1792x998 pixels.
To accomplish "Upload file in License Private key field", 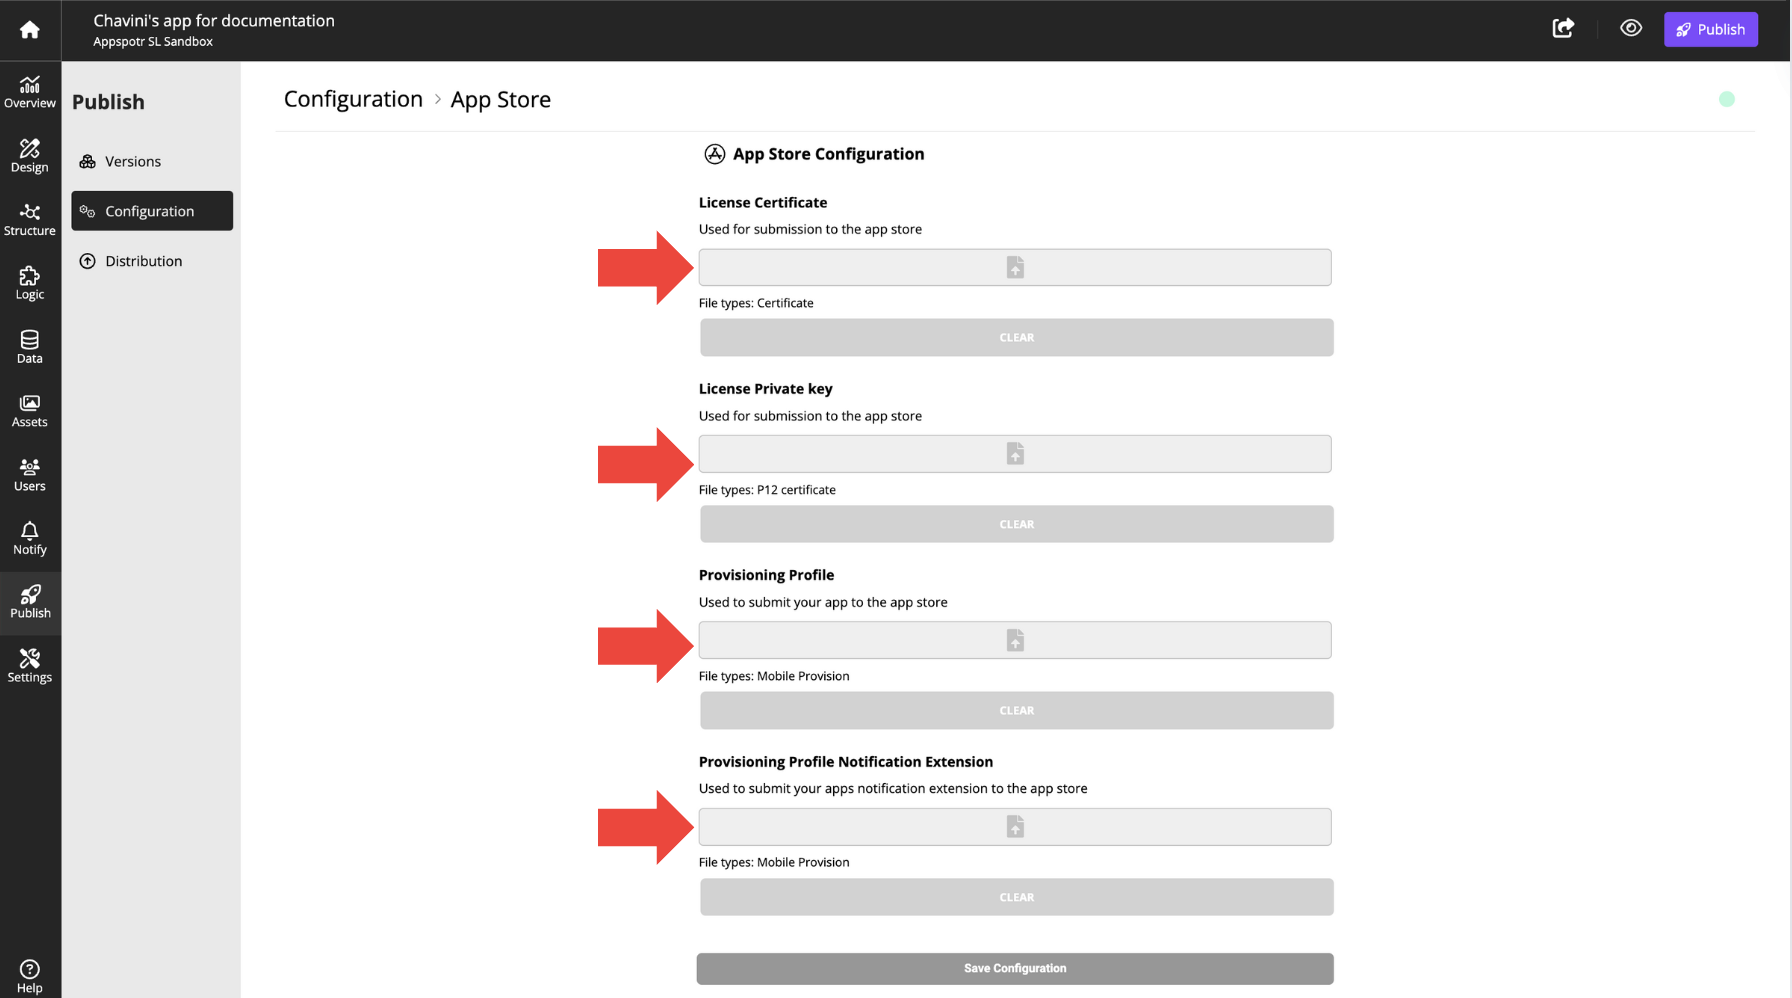I will point(1015,454).
